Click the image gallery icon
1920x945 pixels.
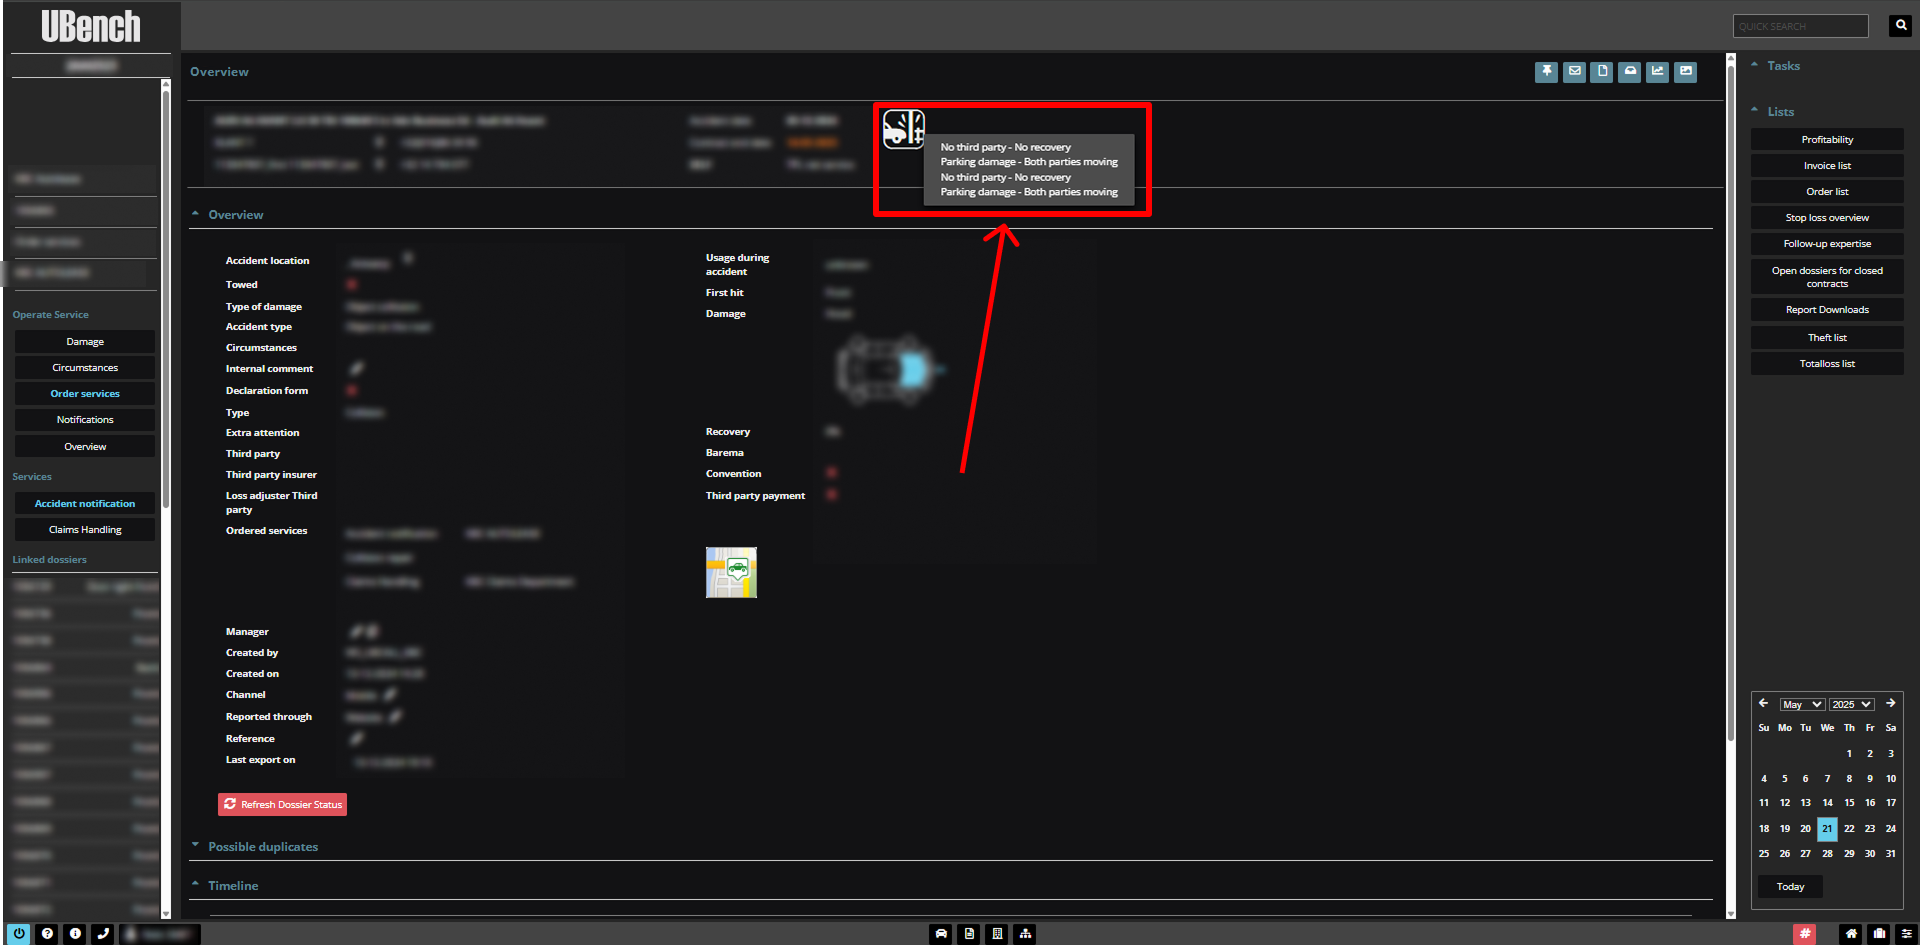1686,71
